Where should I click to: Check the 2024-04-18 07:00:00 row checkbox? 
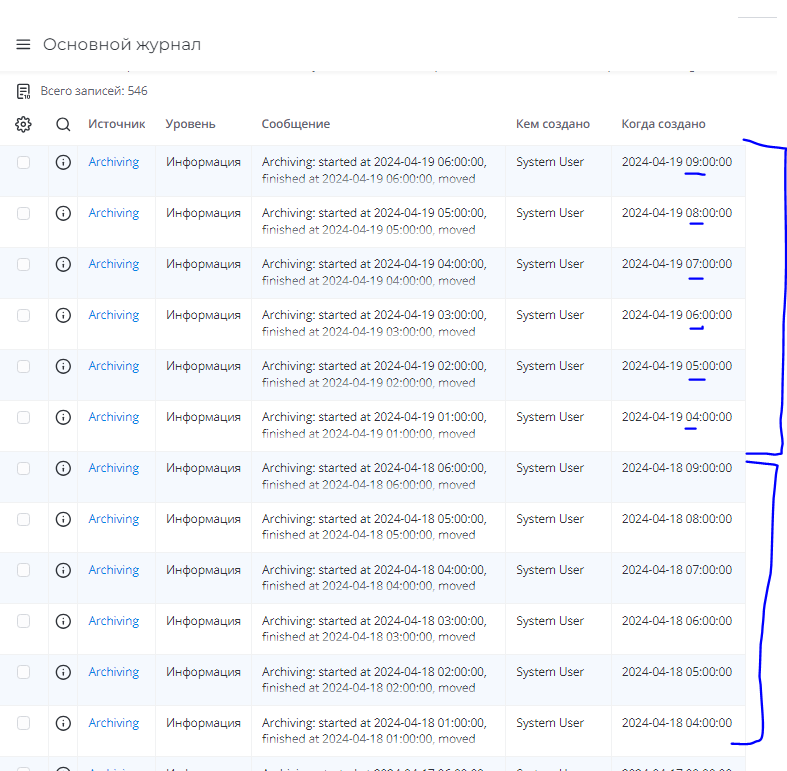(24, 570)
